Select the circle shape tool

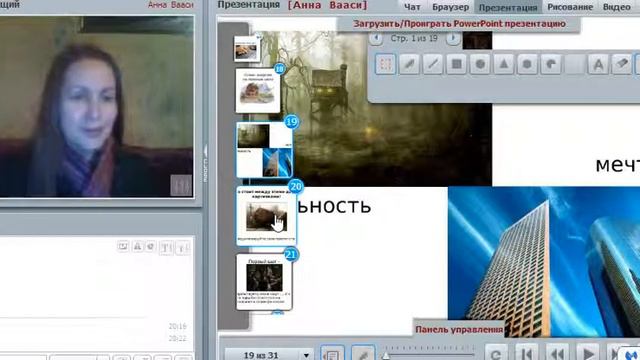click(x=480, y=64)
